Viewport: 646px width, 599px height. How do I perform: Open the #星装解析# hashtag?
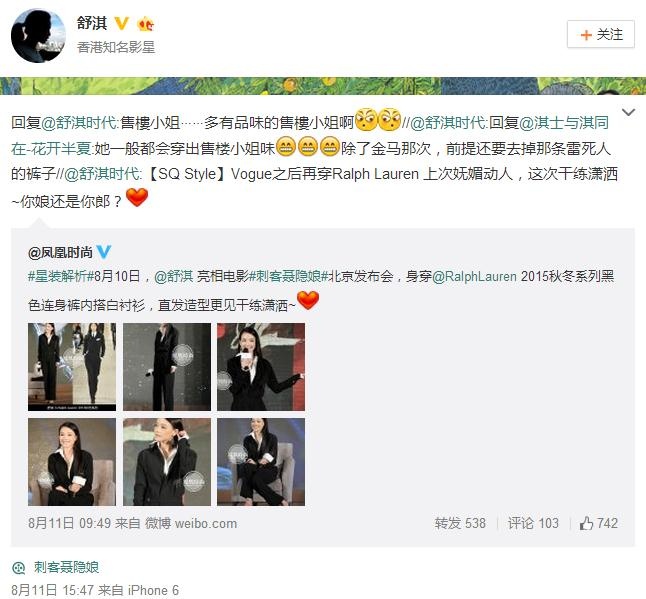tap(58, 276)
